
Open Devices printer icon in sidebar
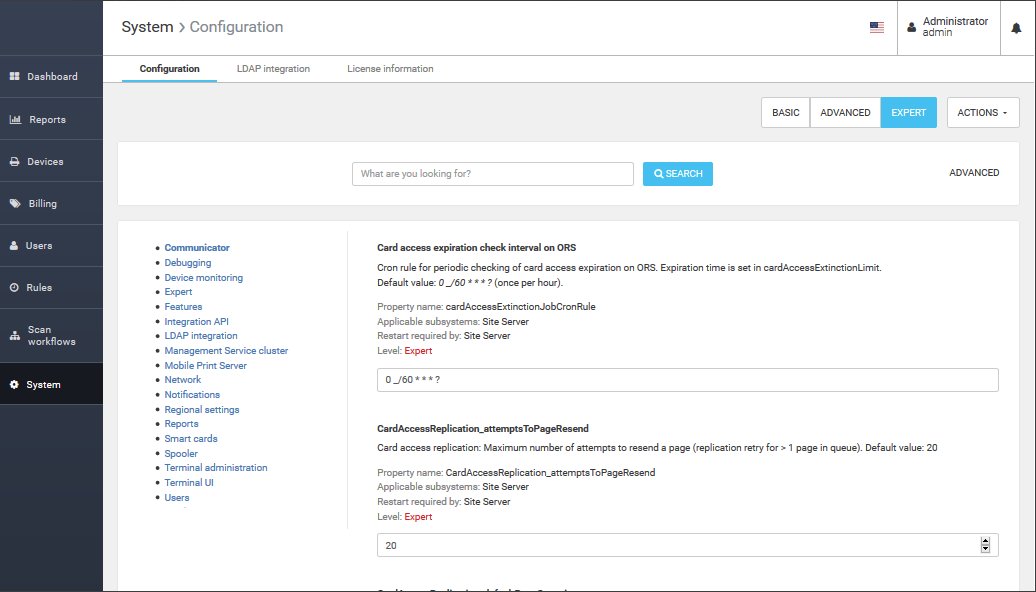coord(15,162)
